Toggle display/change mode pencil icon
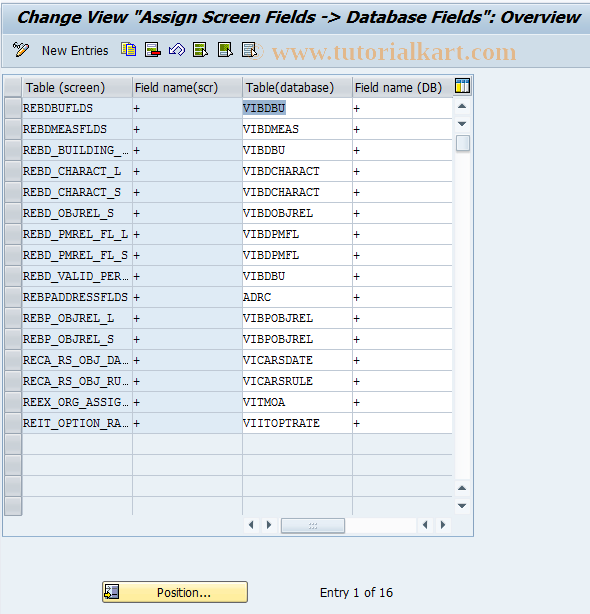 click(20, 50)
